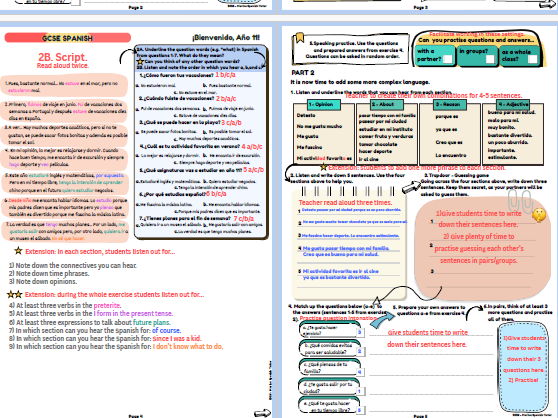
Task: Click the red text 'Practise question intonation'
Action: (338, 318)
